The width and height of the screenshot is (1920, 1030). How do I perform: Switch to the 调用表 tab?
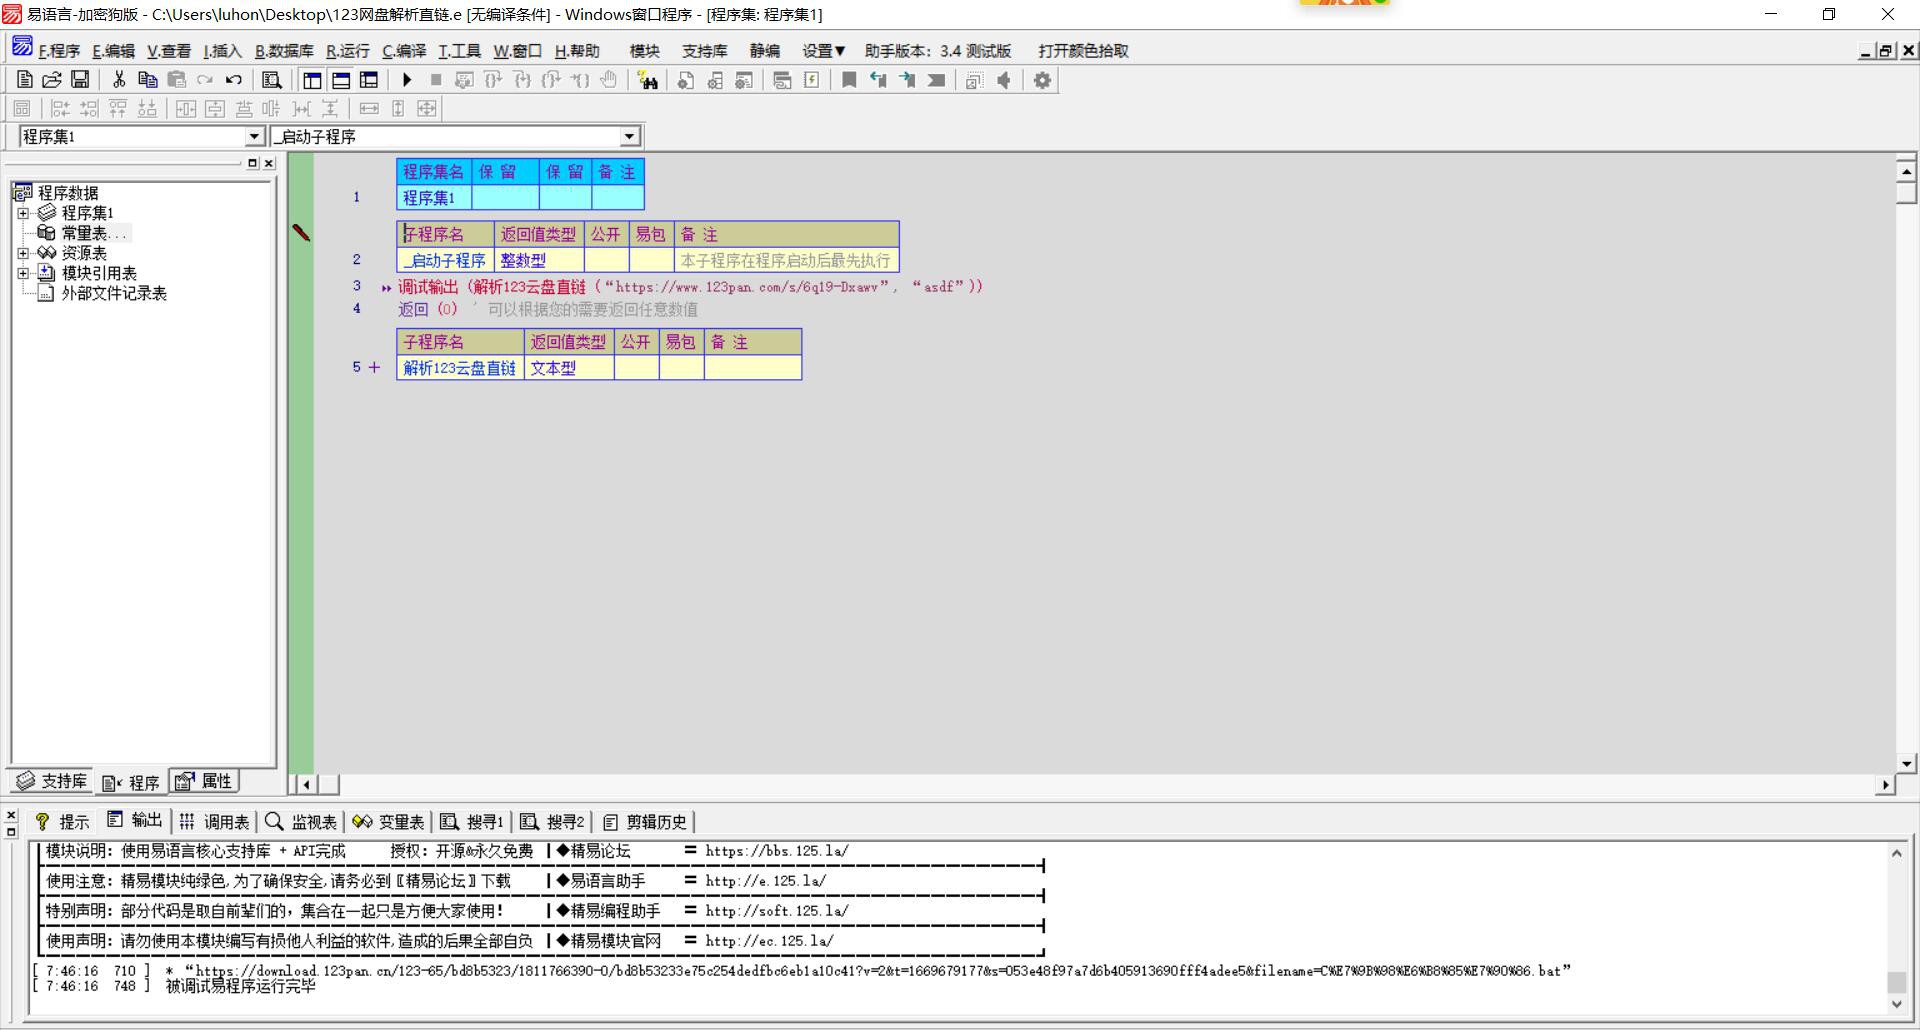tap(214, 821)
